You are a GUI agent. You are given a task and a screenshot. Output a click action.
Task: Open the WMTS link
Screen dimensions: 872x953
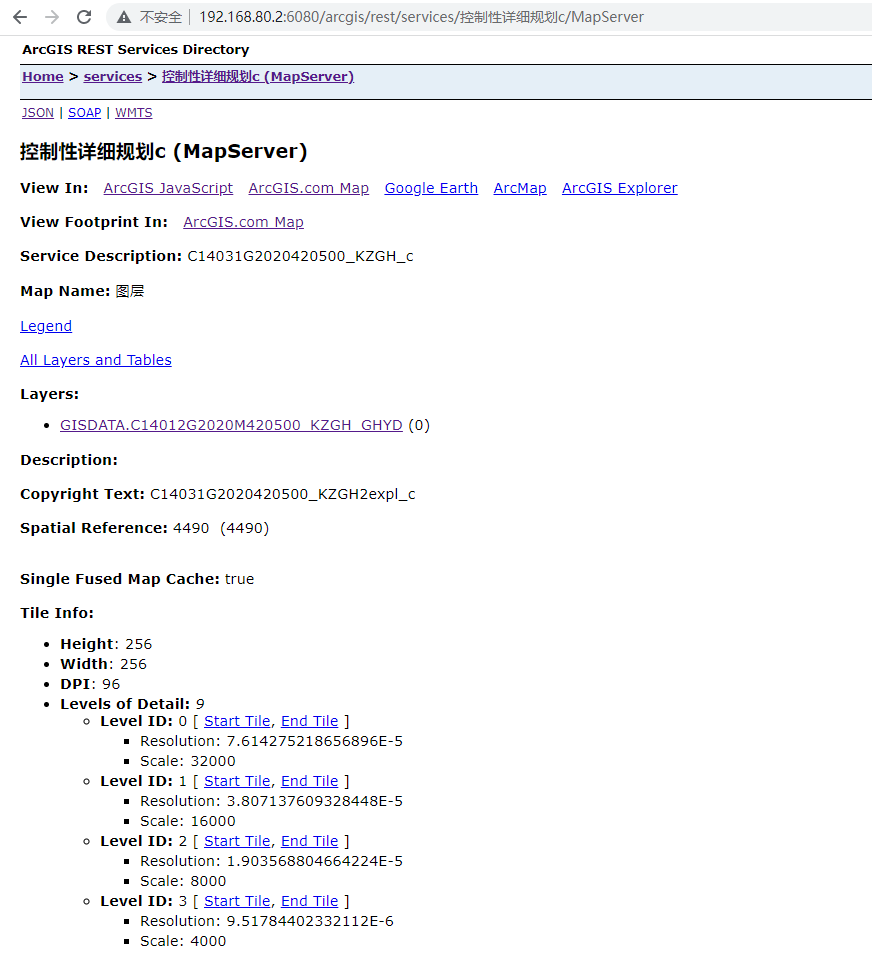pos(134,113)
